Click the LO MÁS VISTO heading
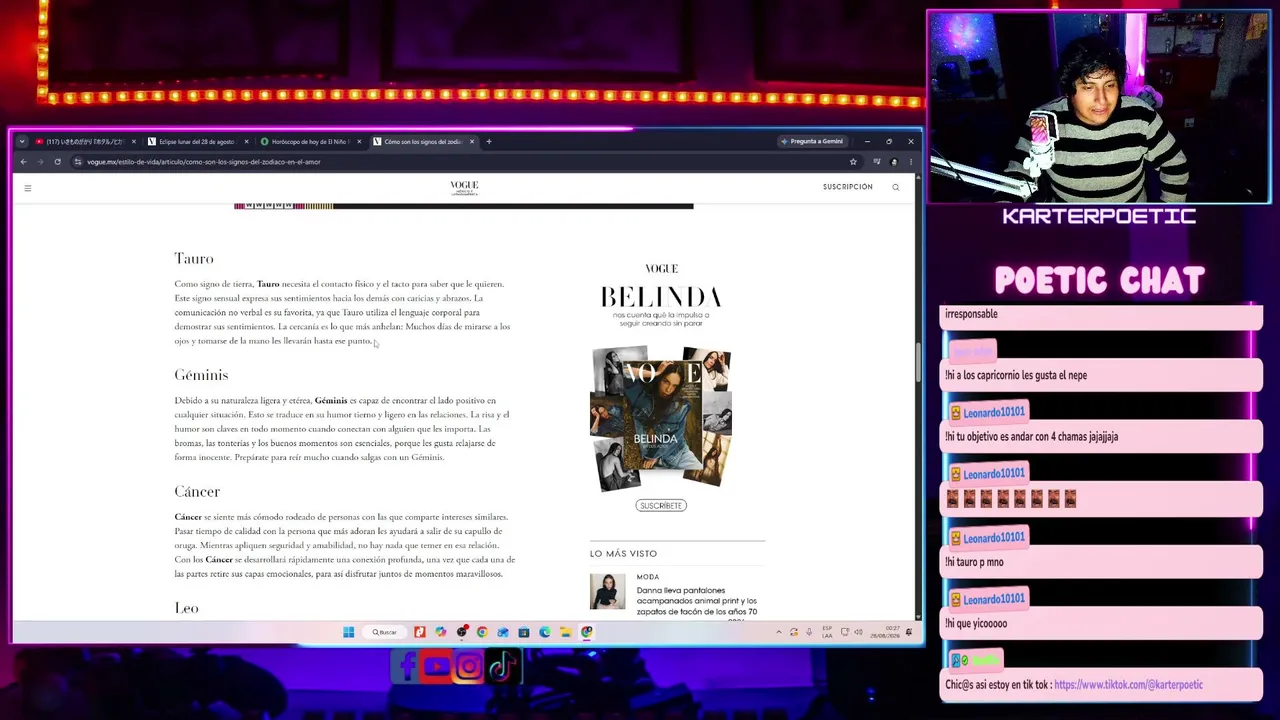The height and width of the screenshot is (720, 1280). point(623,554)
